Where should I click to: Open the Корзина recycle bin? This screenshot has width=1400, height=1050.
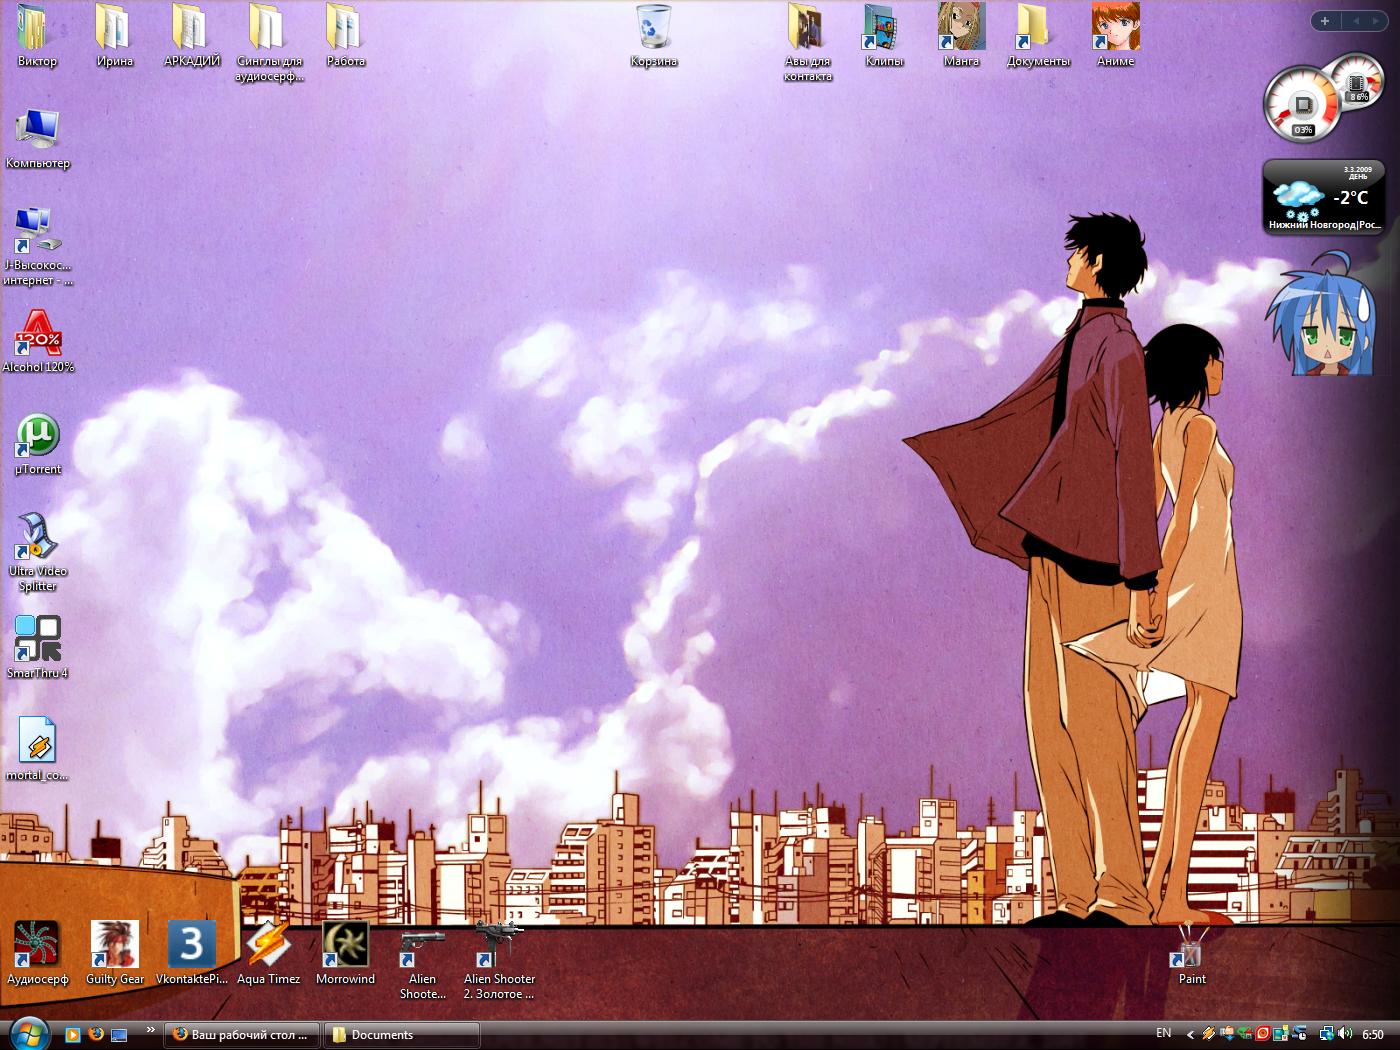[x=653, y=35]
